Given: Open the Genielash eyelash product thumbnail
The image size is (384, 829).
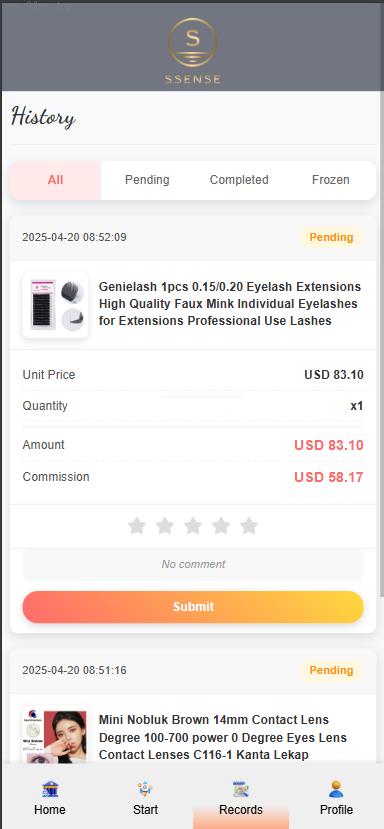Looking at the screenshot, I should pyautogui.click(x=55, y=305).
